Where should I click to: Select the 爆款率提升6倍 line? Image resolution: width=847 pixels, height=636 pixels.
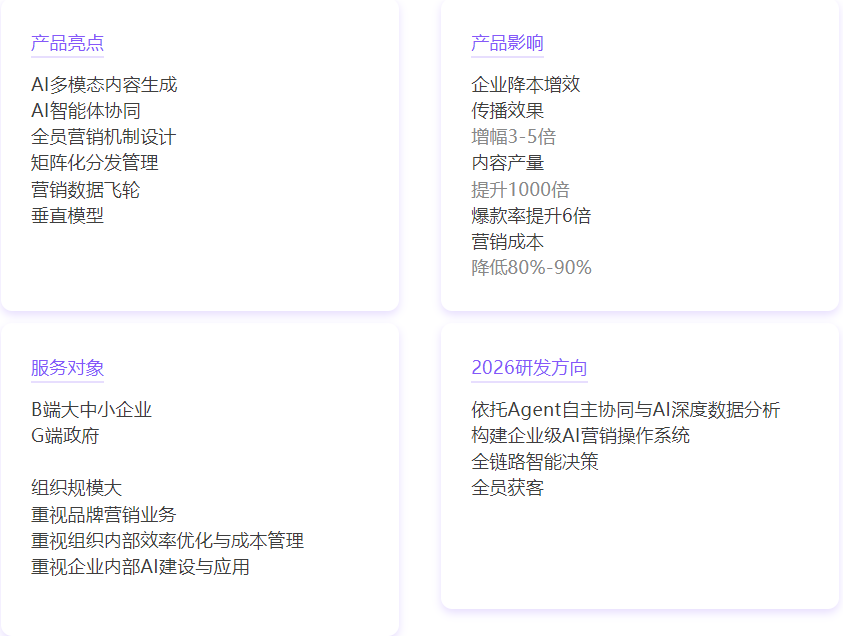(531, 216)
